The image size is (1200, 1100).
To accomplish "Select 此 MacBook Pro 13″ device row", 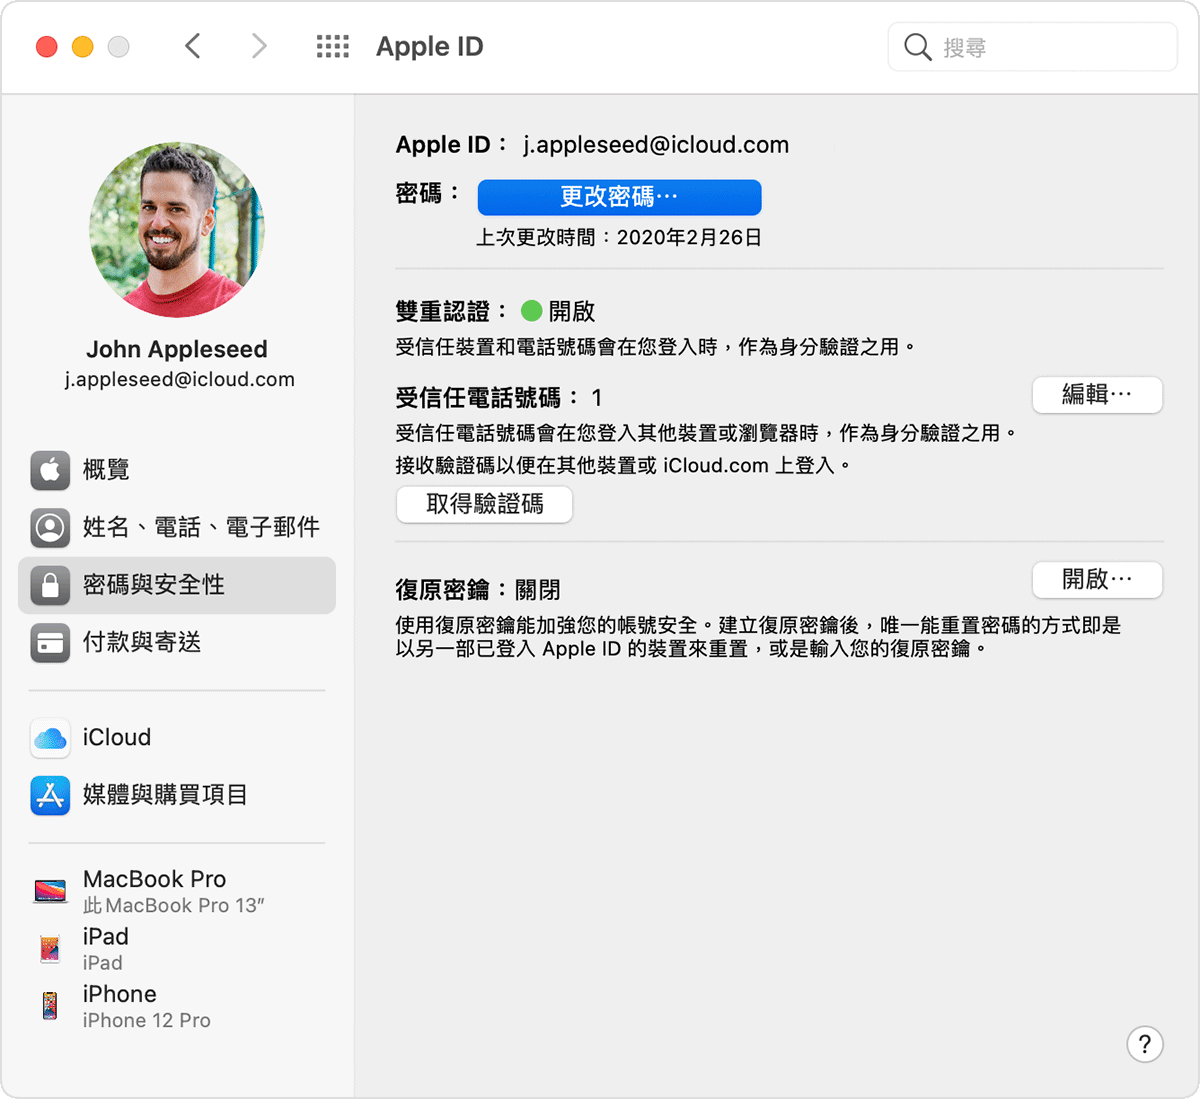I will click(x=177, y=891).
